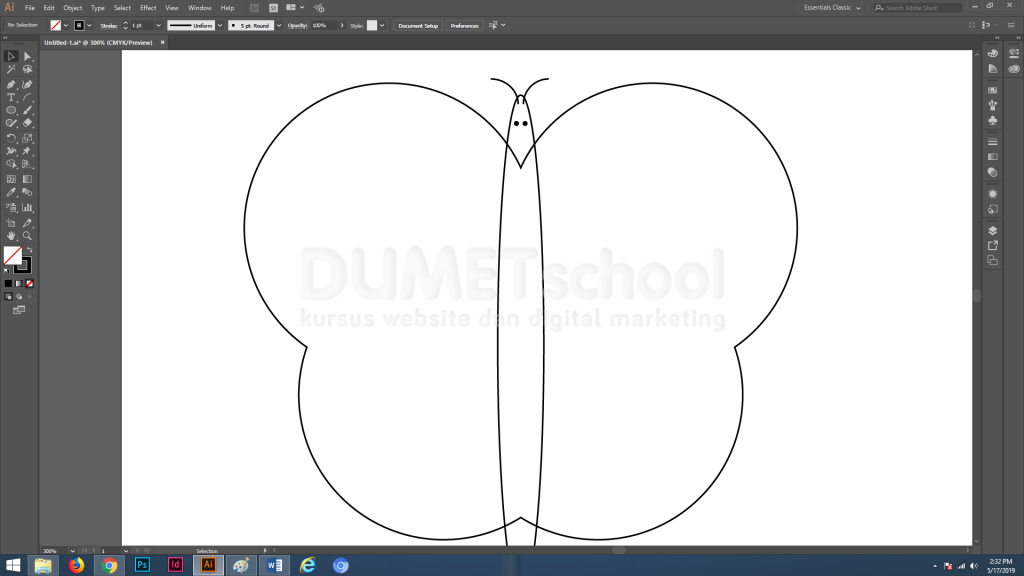The width and height of the screenshot is (1024, 576).
Task: Open the Color panel icon
Action: pos(993,54)
